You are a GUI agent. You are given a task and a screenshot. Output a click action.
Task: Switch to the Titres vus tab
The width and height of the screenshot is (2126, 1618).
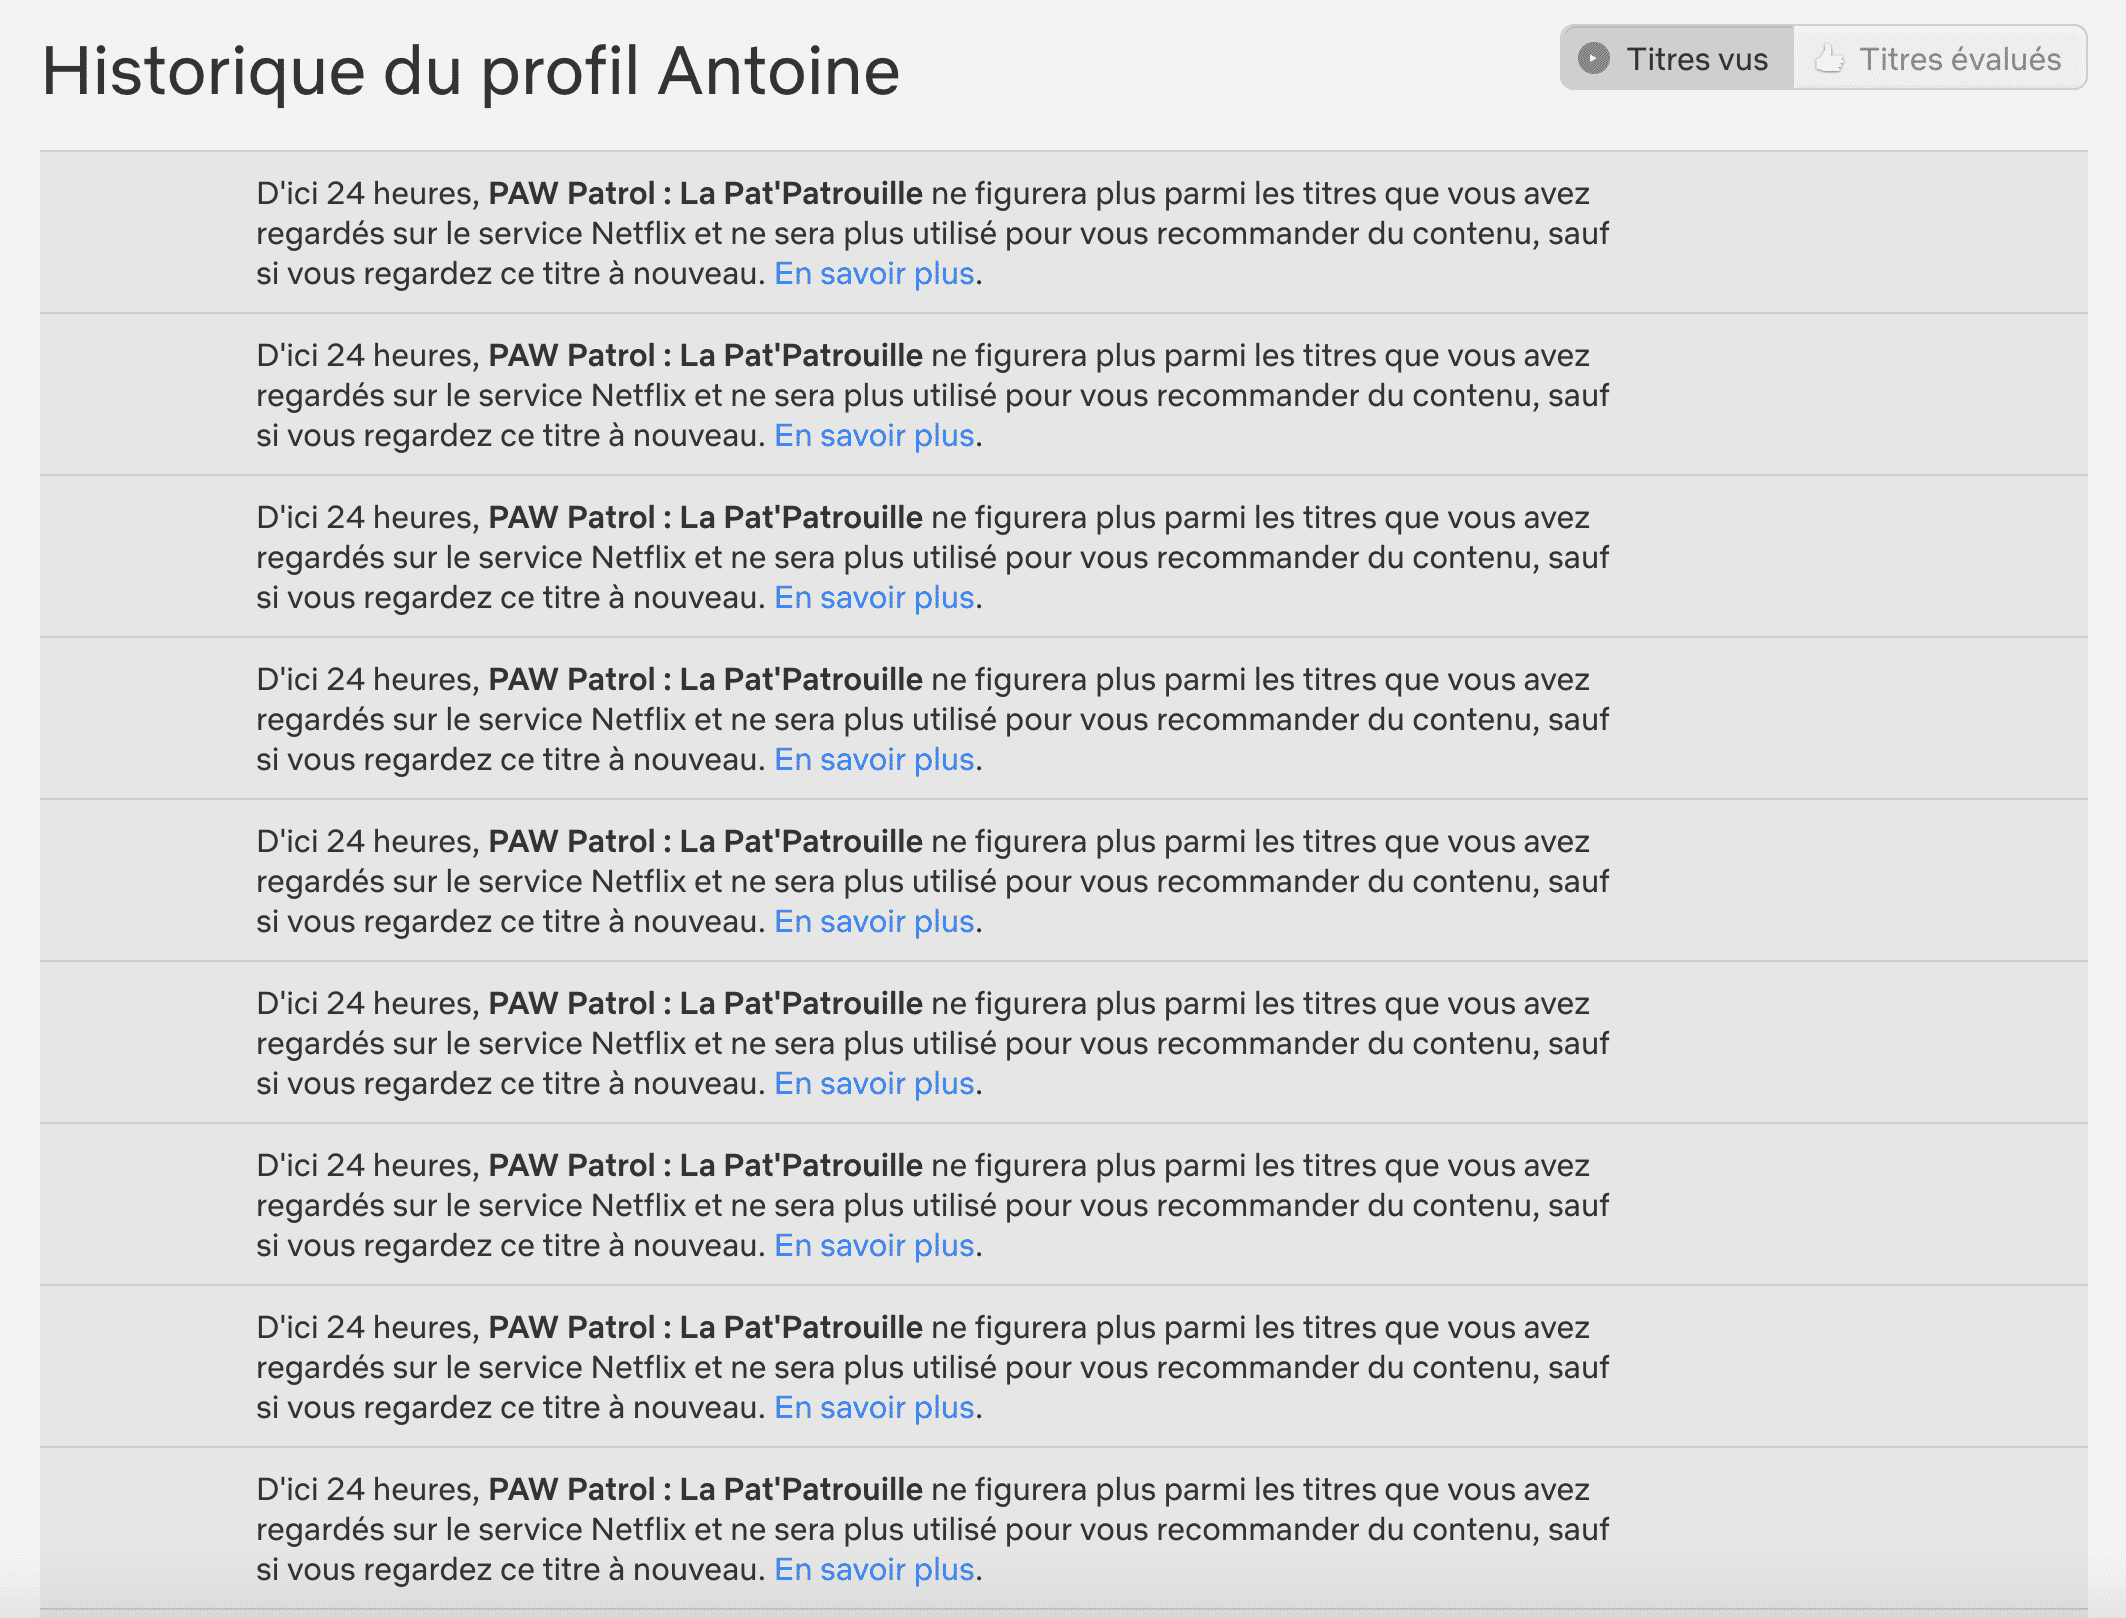[x=1677, y=58]
